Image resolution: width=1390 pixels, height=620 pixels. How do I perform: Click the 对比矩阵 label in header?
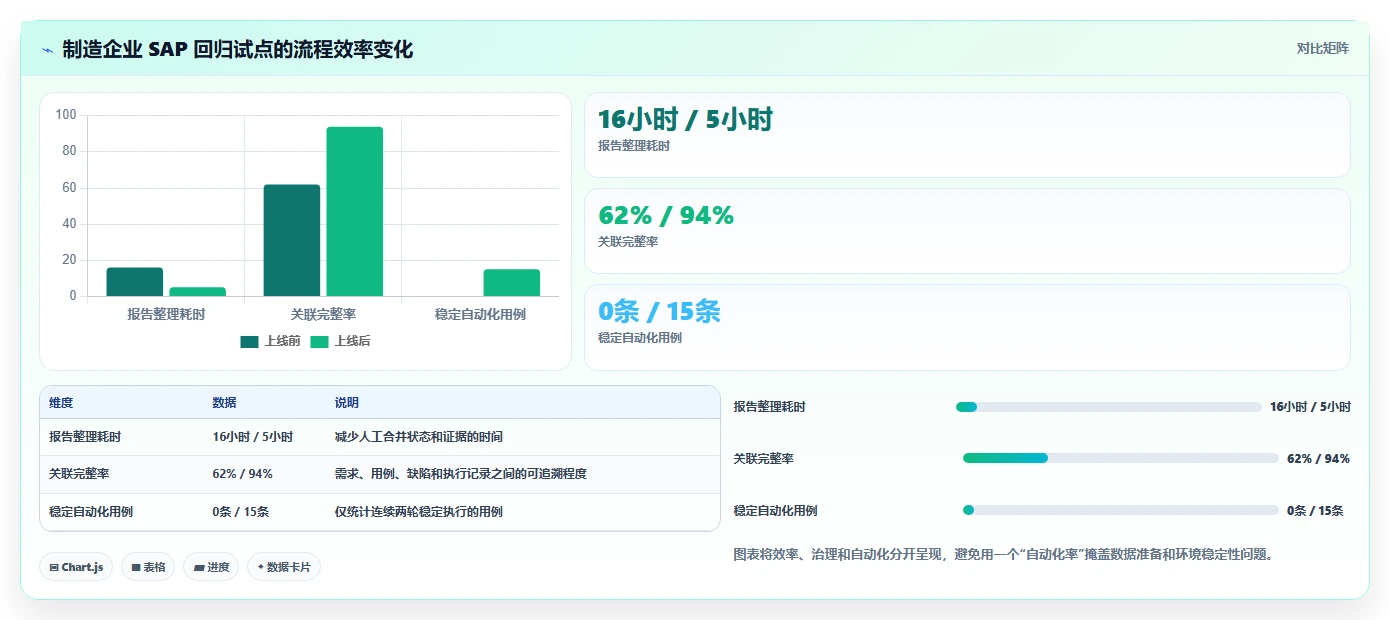[x=1322, y=48]
